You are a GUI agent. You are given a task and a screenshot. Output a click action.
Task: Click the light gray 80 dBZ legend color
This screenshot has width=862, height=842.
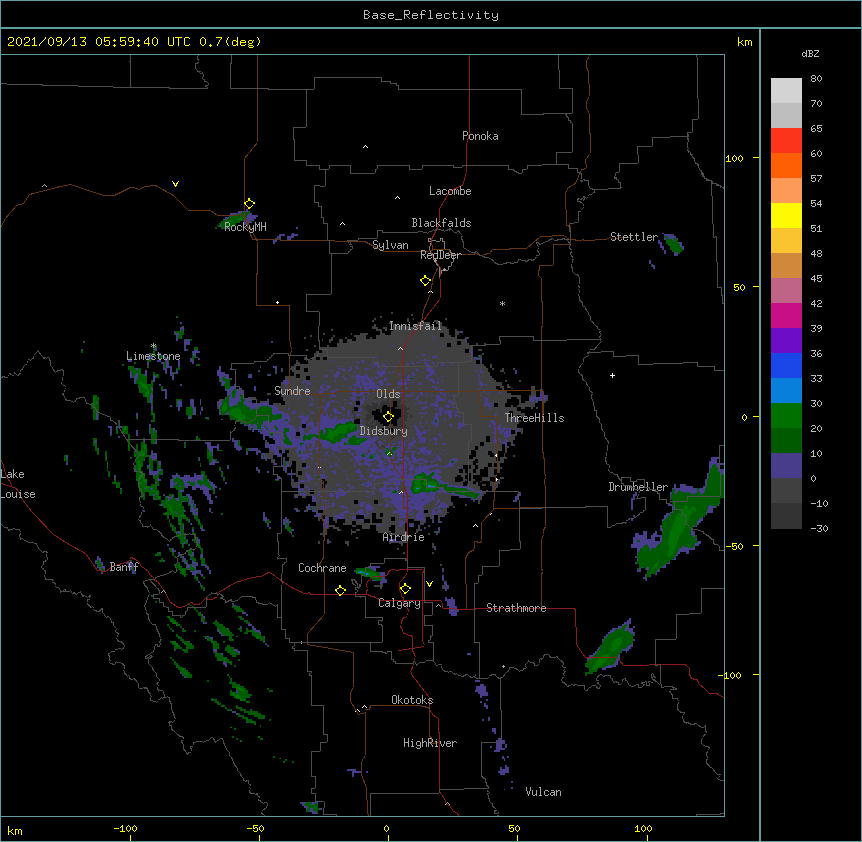click(786, 90)
